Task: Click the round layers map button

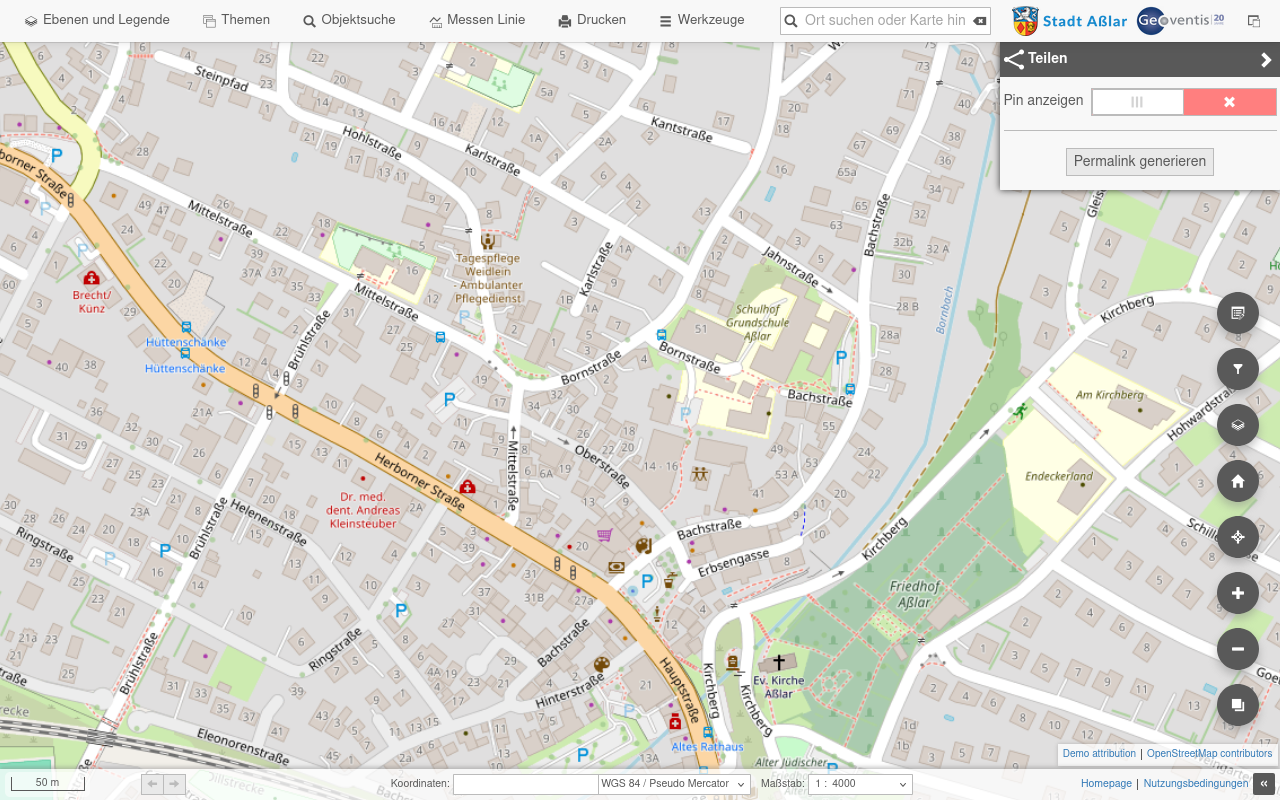Action: [x=1238, y=425]
